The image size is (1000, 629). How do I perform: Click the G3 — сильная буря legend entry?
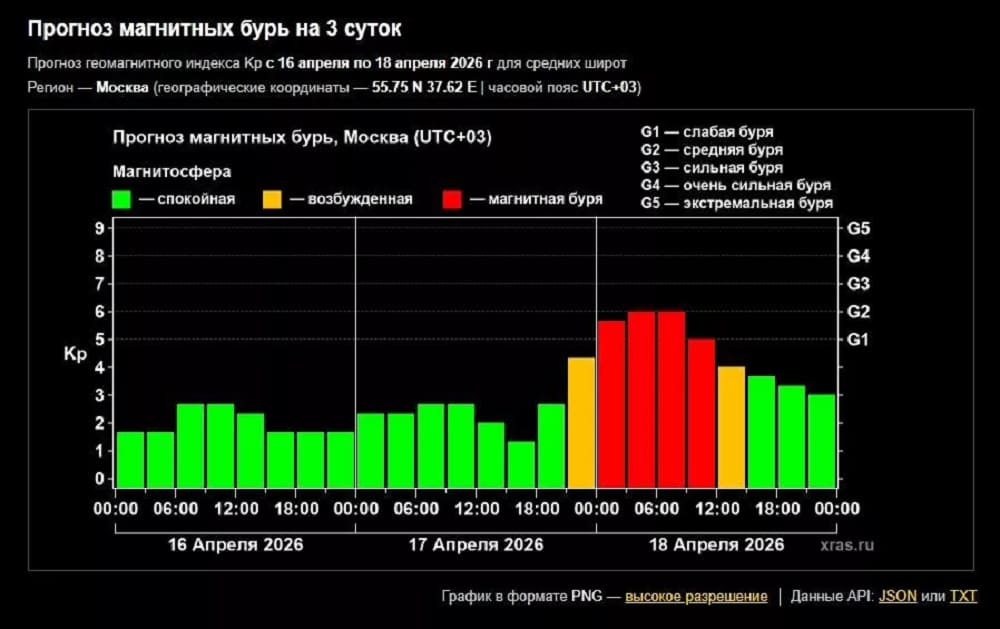711,167
